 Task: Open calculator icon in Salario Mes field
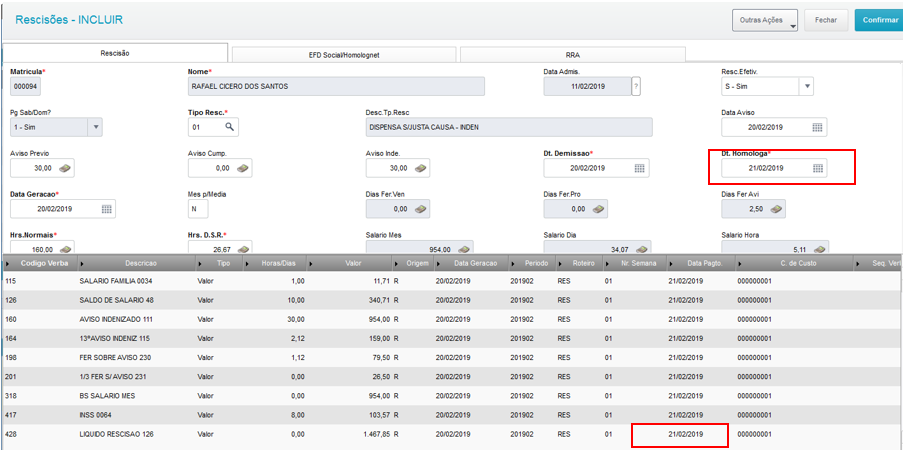click(x=465, y=249)
